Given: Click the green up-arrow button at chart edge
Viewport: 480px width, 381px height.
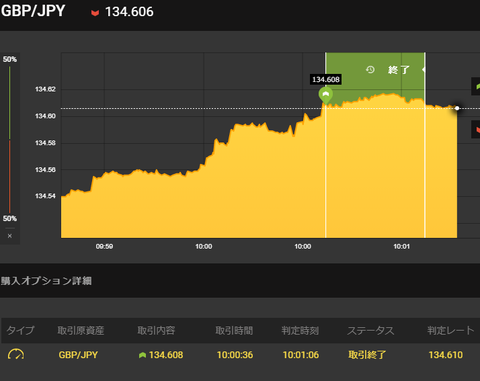Looking at the screenshot, I should [476, 86].
